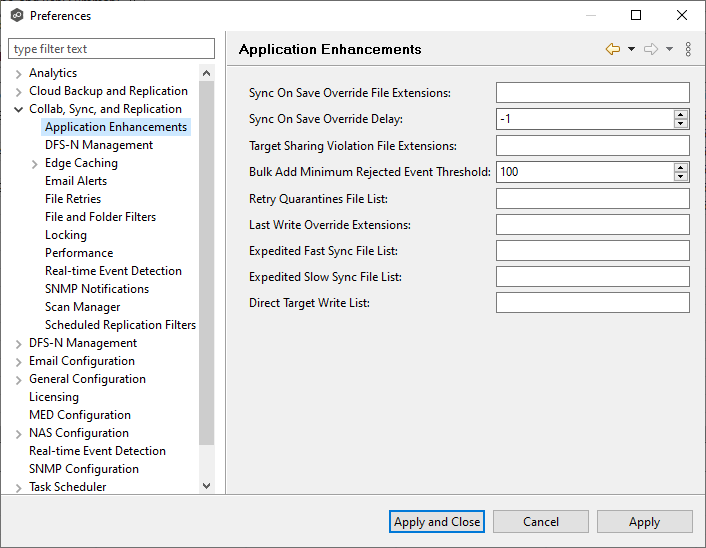
Task: Click the back navigation arrow icon
Action: click(x=612, y=49)
